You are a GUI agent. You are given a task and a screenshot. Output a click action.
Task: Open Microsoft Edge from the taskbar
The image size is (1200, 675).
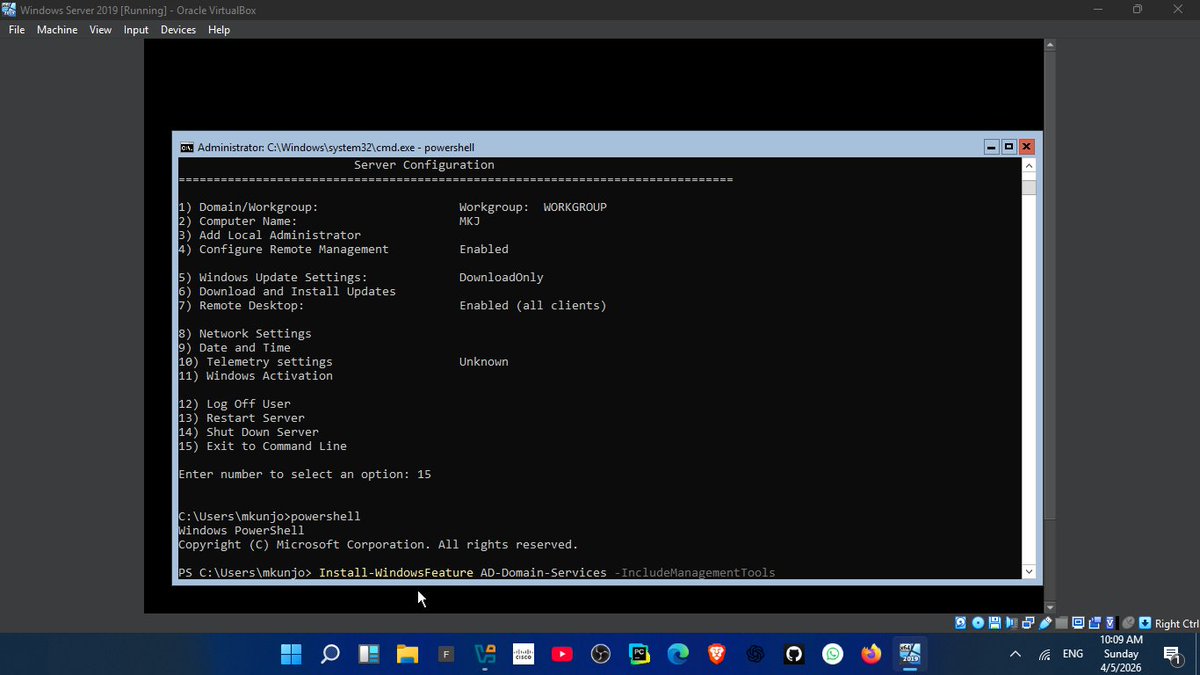click(x=678, y=654)
